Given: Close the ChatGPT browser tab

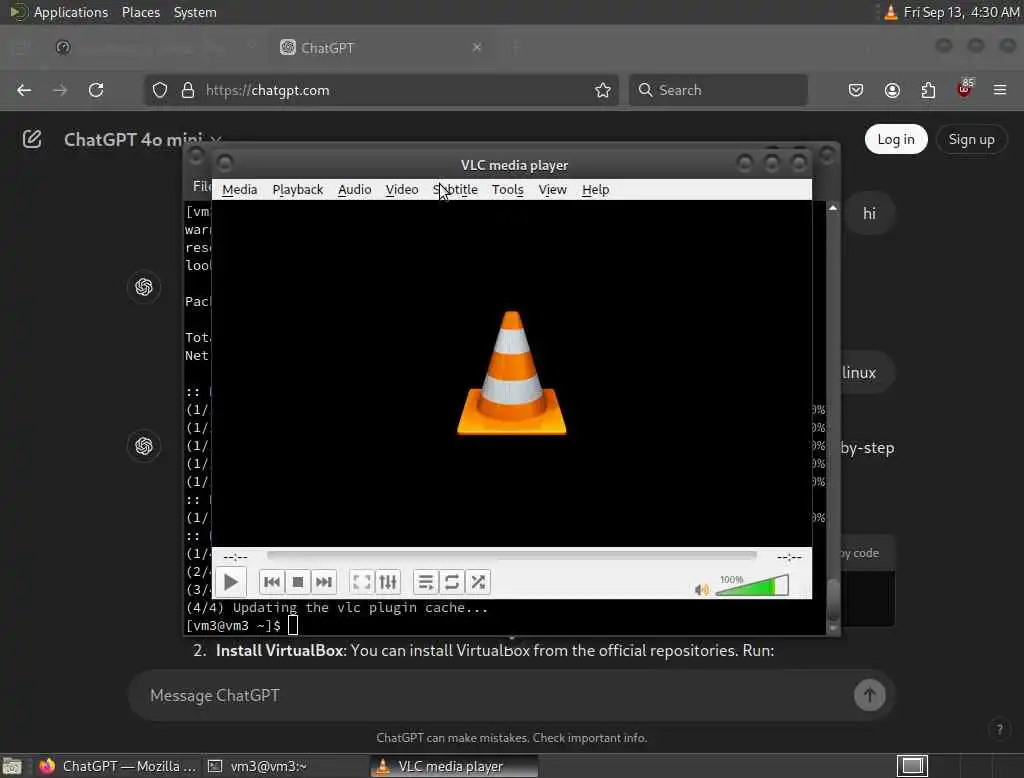Looking at the screenshot, I should click(x=477, y=47).
